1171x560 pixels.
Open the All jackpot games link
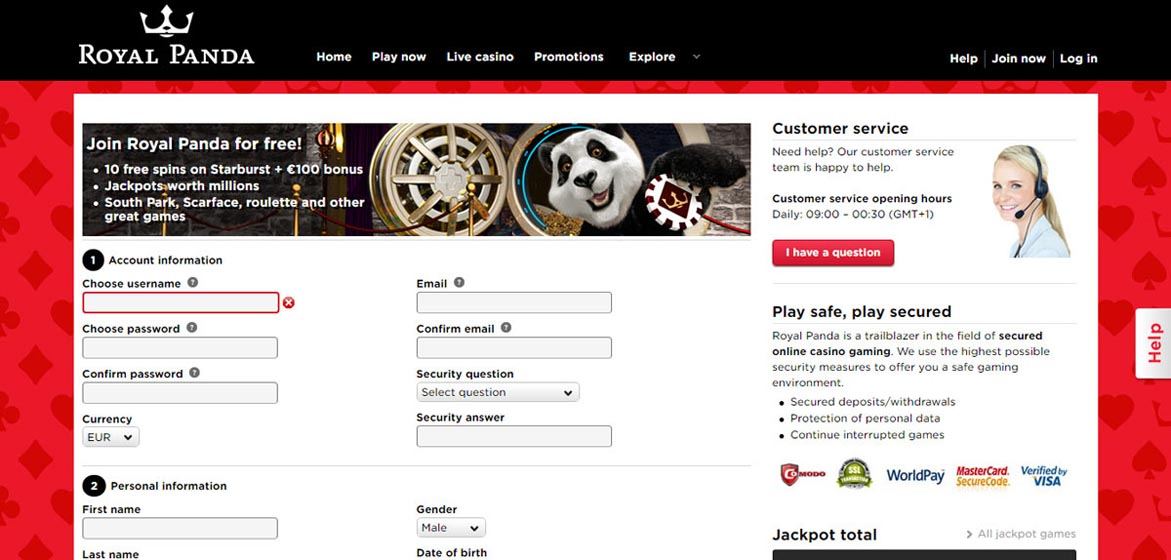pos(1021,534)
